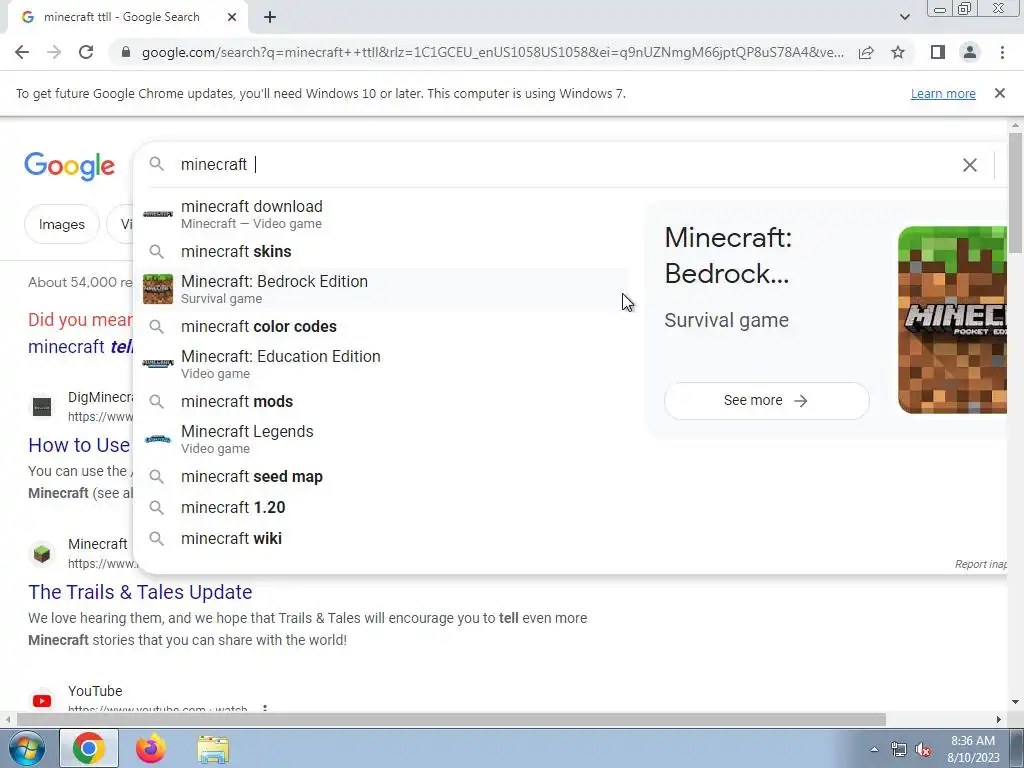Click the Chrome icon in the taskbar
1024x768 pixels.
pos(89,748)
